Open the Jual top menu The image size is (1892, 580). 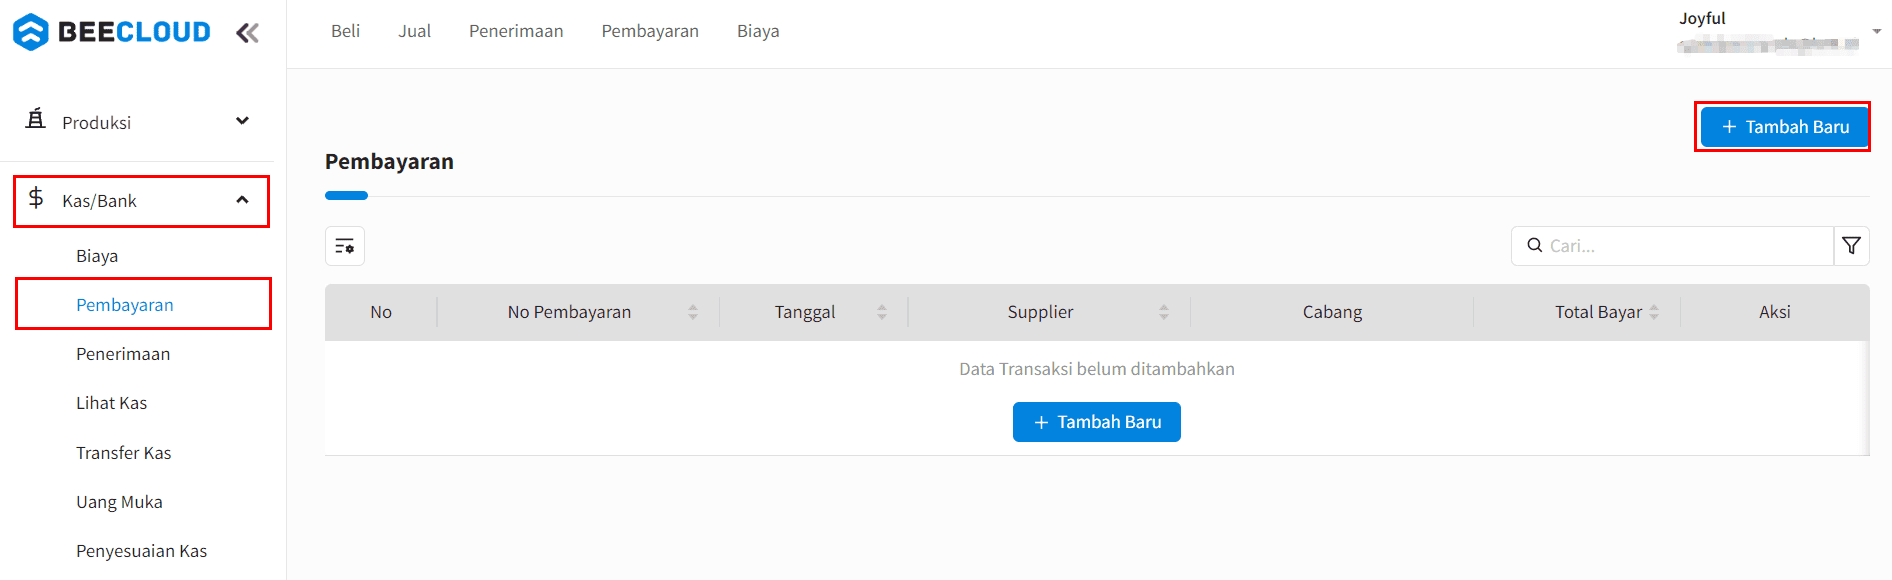point(414,31)
